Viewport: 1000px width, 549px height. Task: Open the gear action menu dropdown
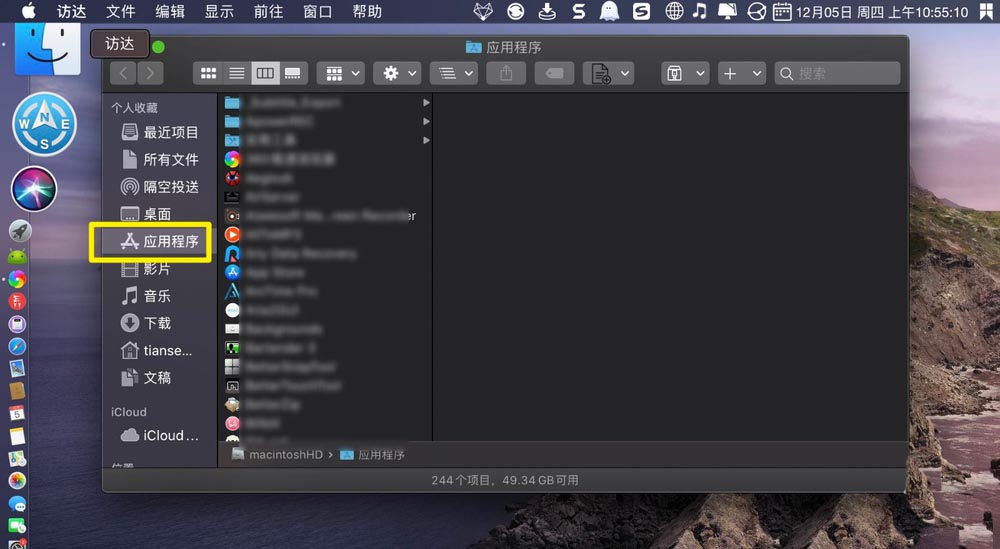click(x=397, y=73)
